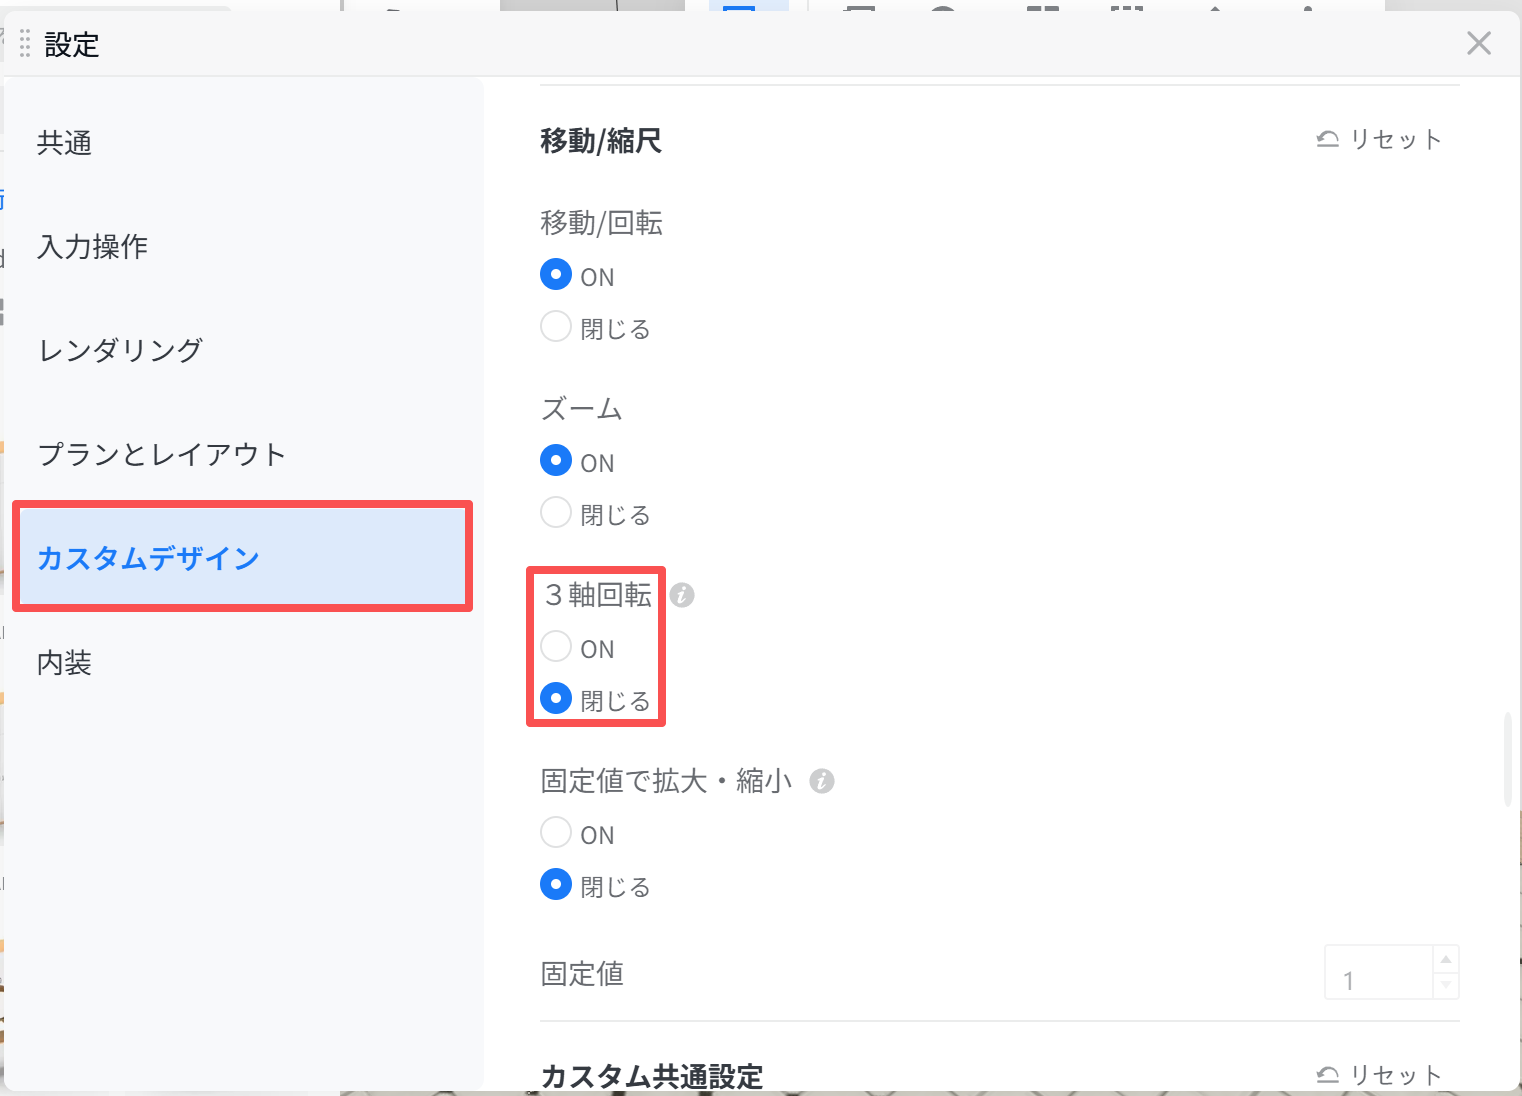Click the drag handle icon beside 設定 title
The width and height of the screenshot is (1522, 1096).
25,44
